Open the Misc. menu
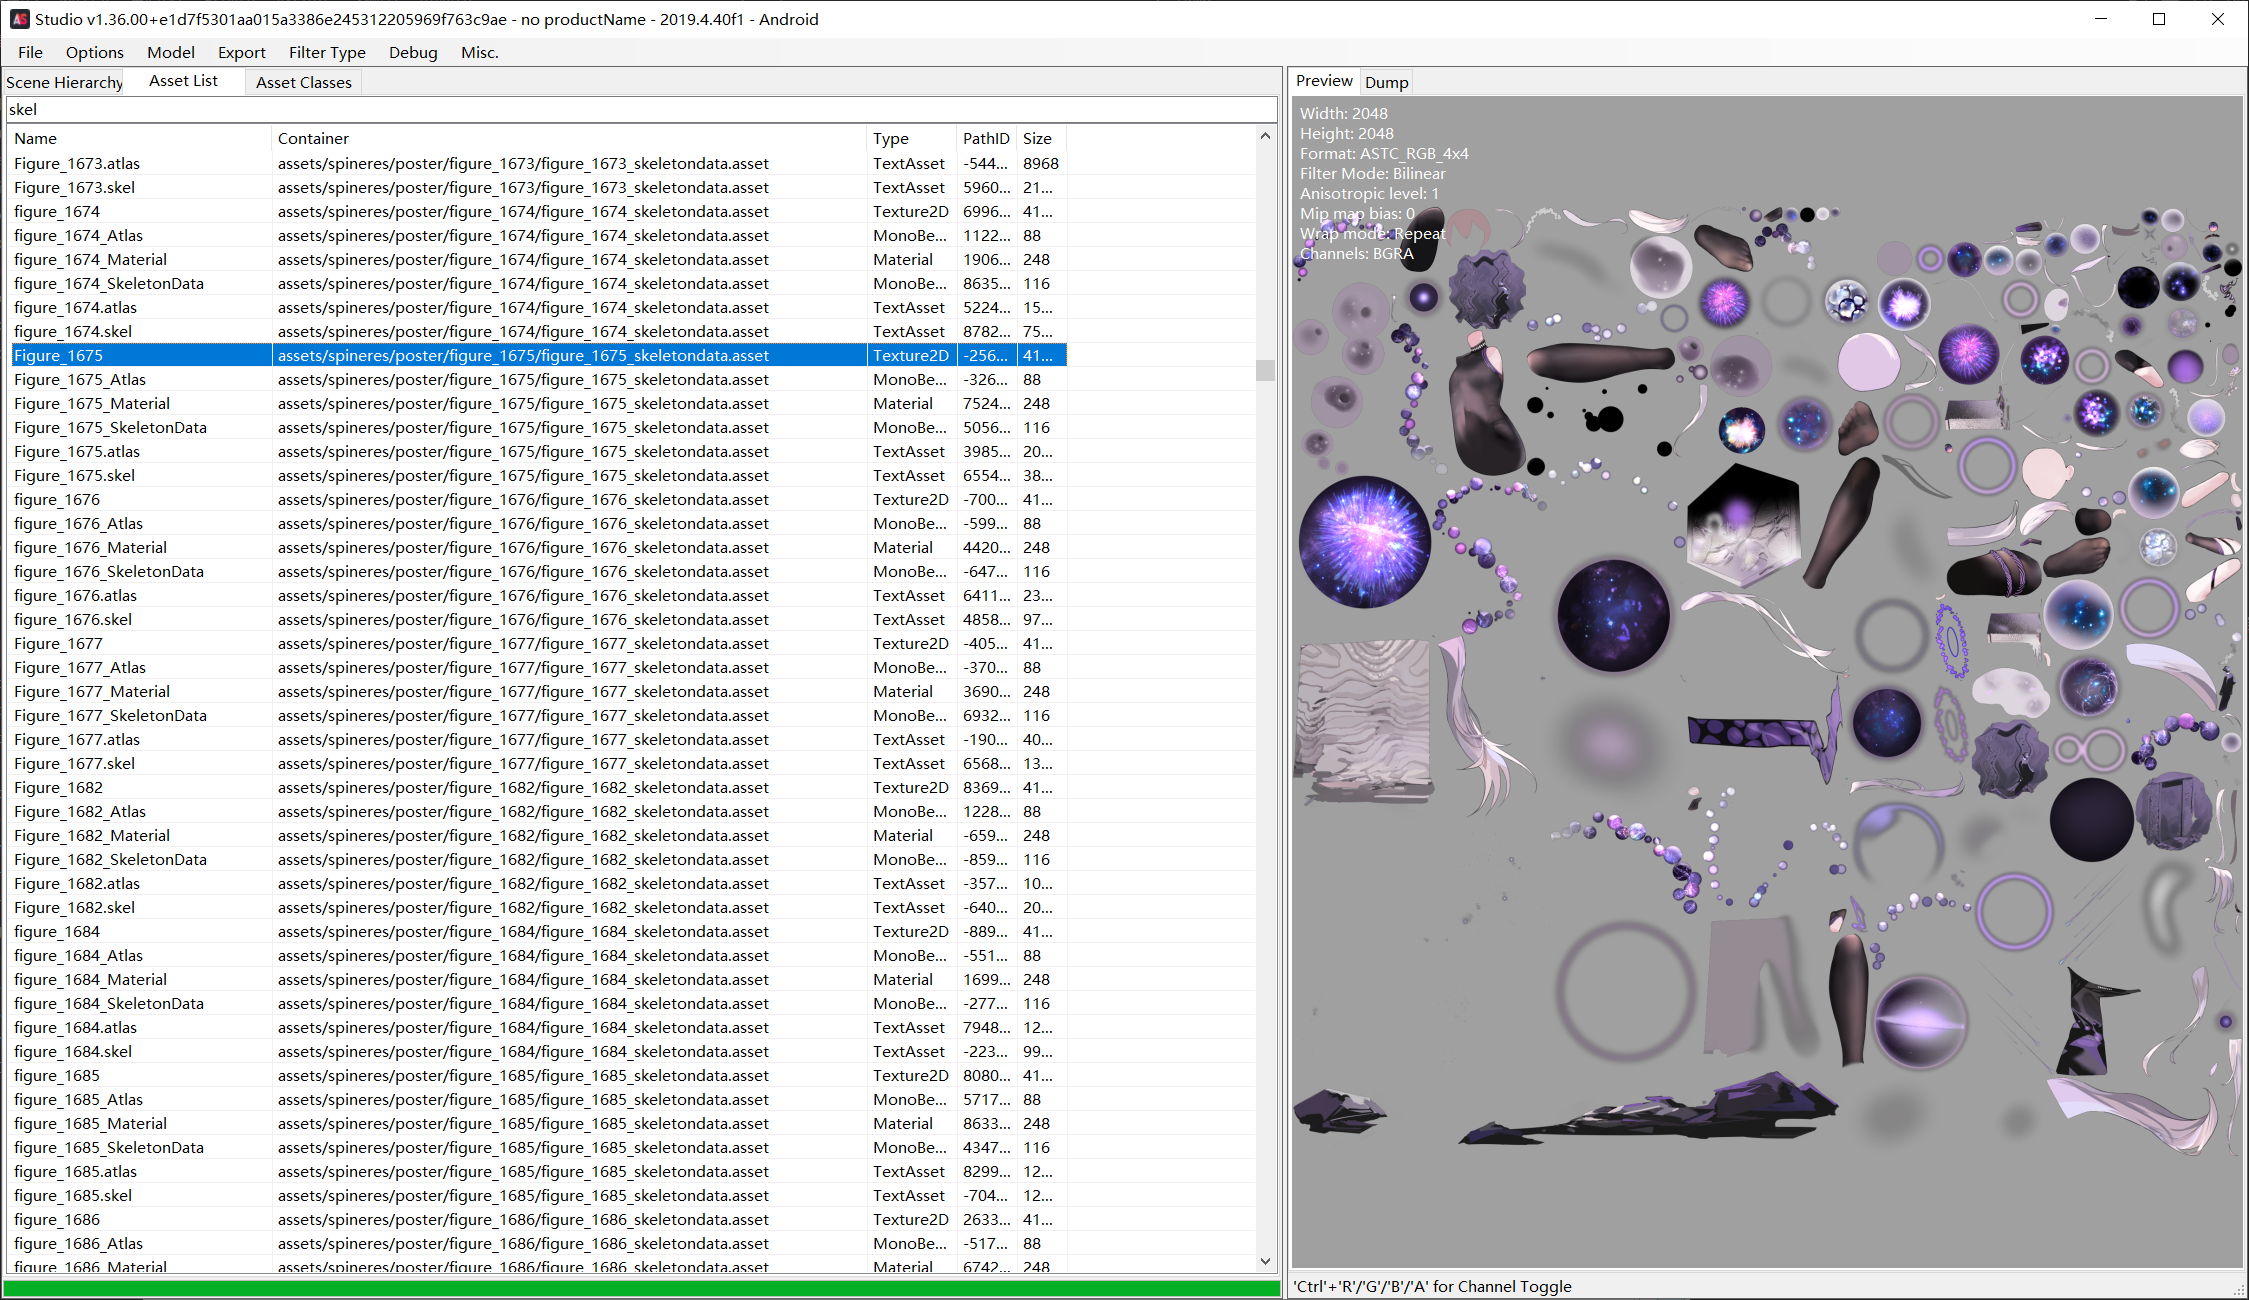Screen dimensions: 2249x1300 [x=480, y=52]
